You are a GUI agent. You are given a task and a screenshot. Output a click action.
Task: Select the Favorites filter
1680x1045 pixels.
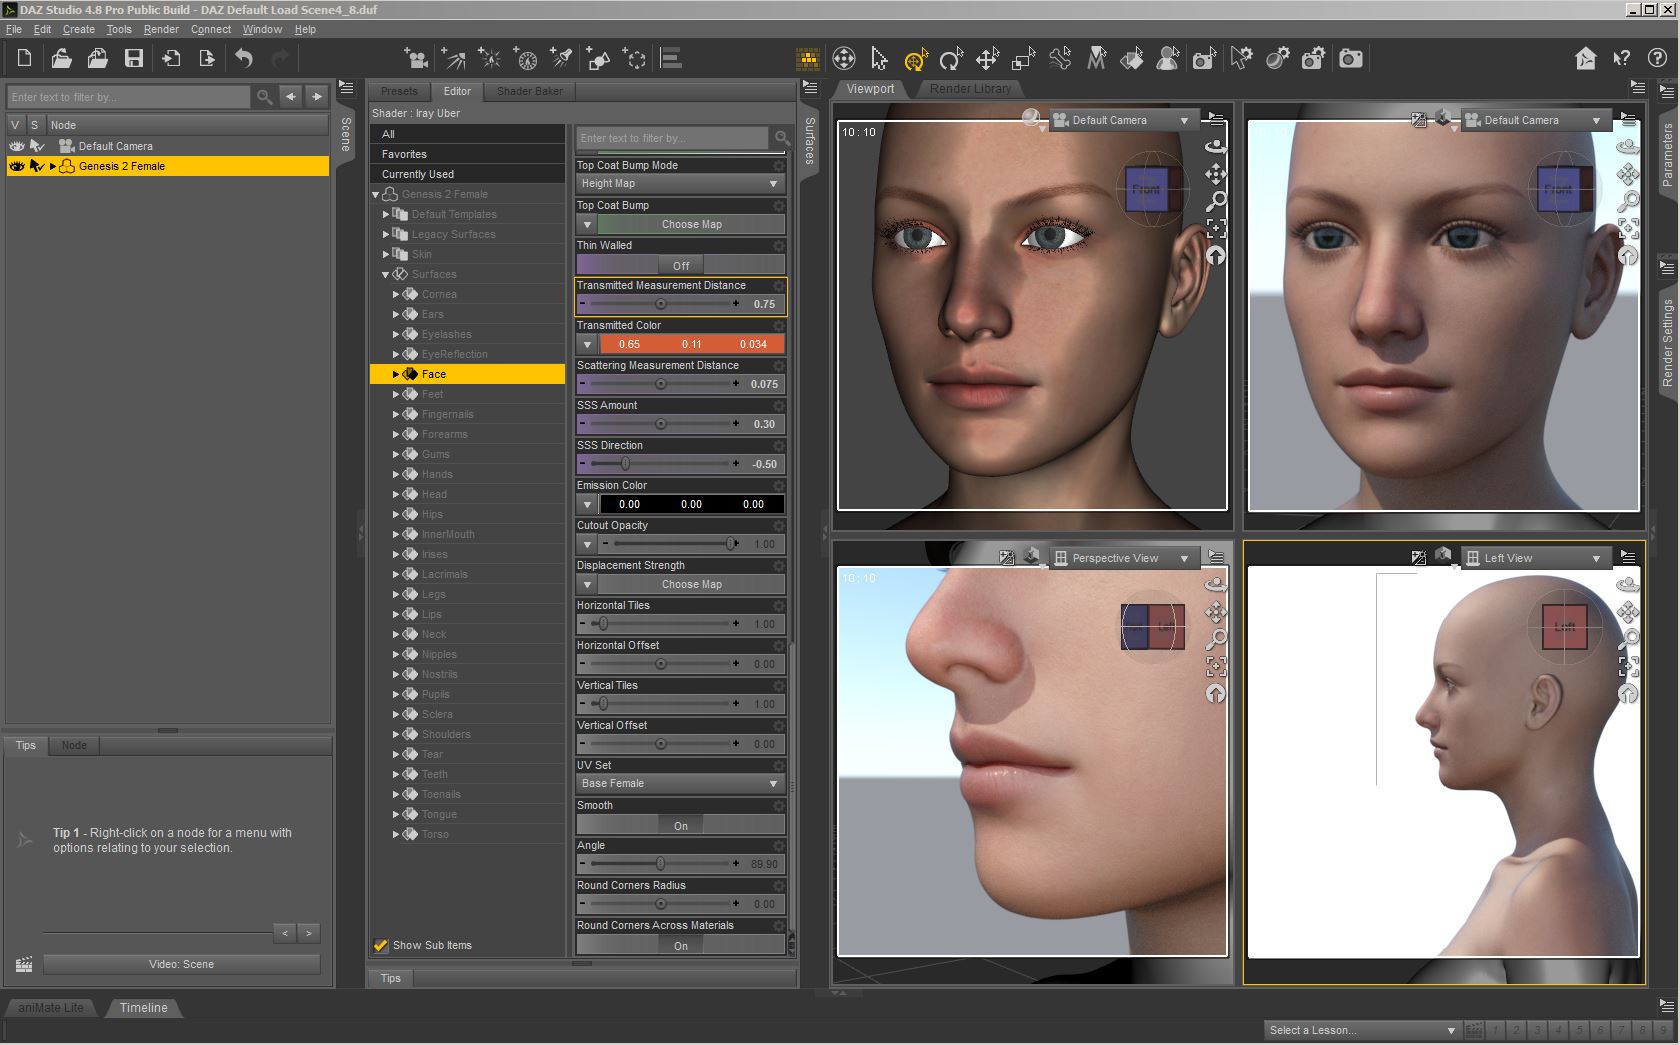tap(467, 154)
